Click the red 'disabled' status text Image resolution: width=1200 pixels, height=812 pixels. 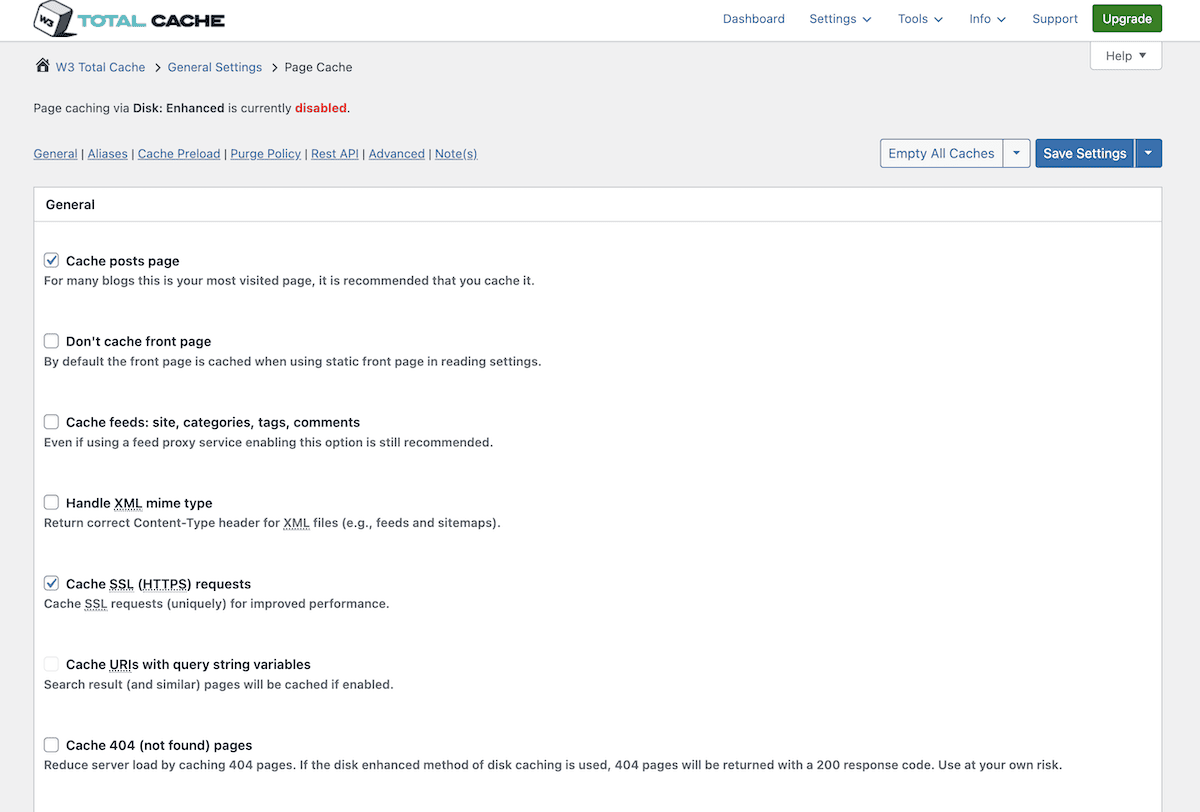[x=321, y=108]
